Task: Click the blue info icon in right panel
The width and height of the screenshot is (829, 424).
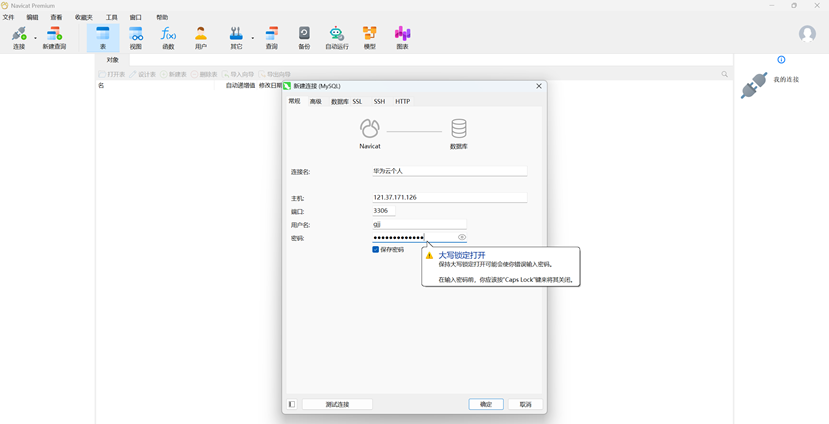Action: pos(781,60)
